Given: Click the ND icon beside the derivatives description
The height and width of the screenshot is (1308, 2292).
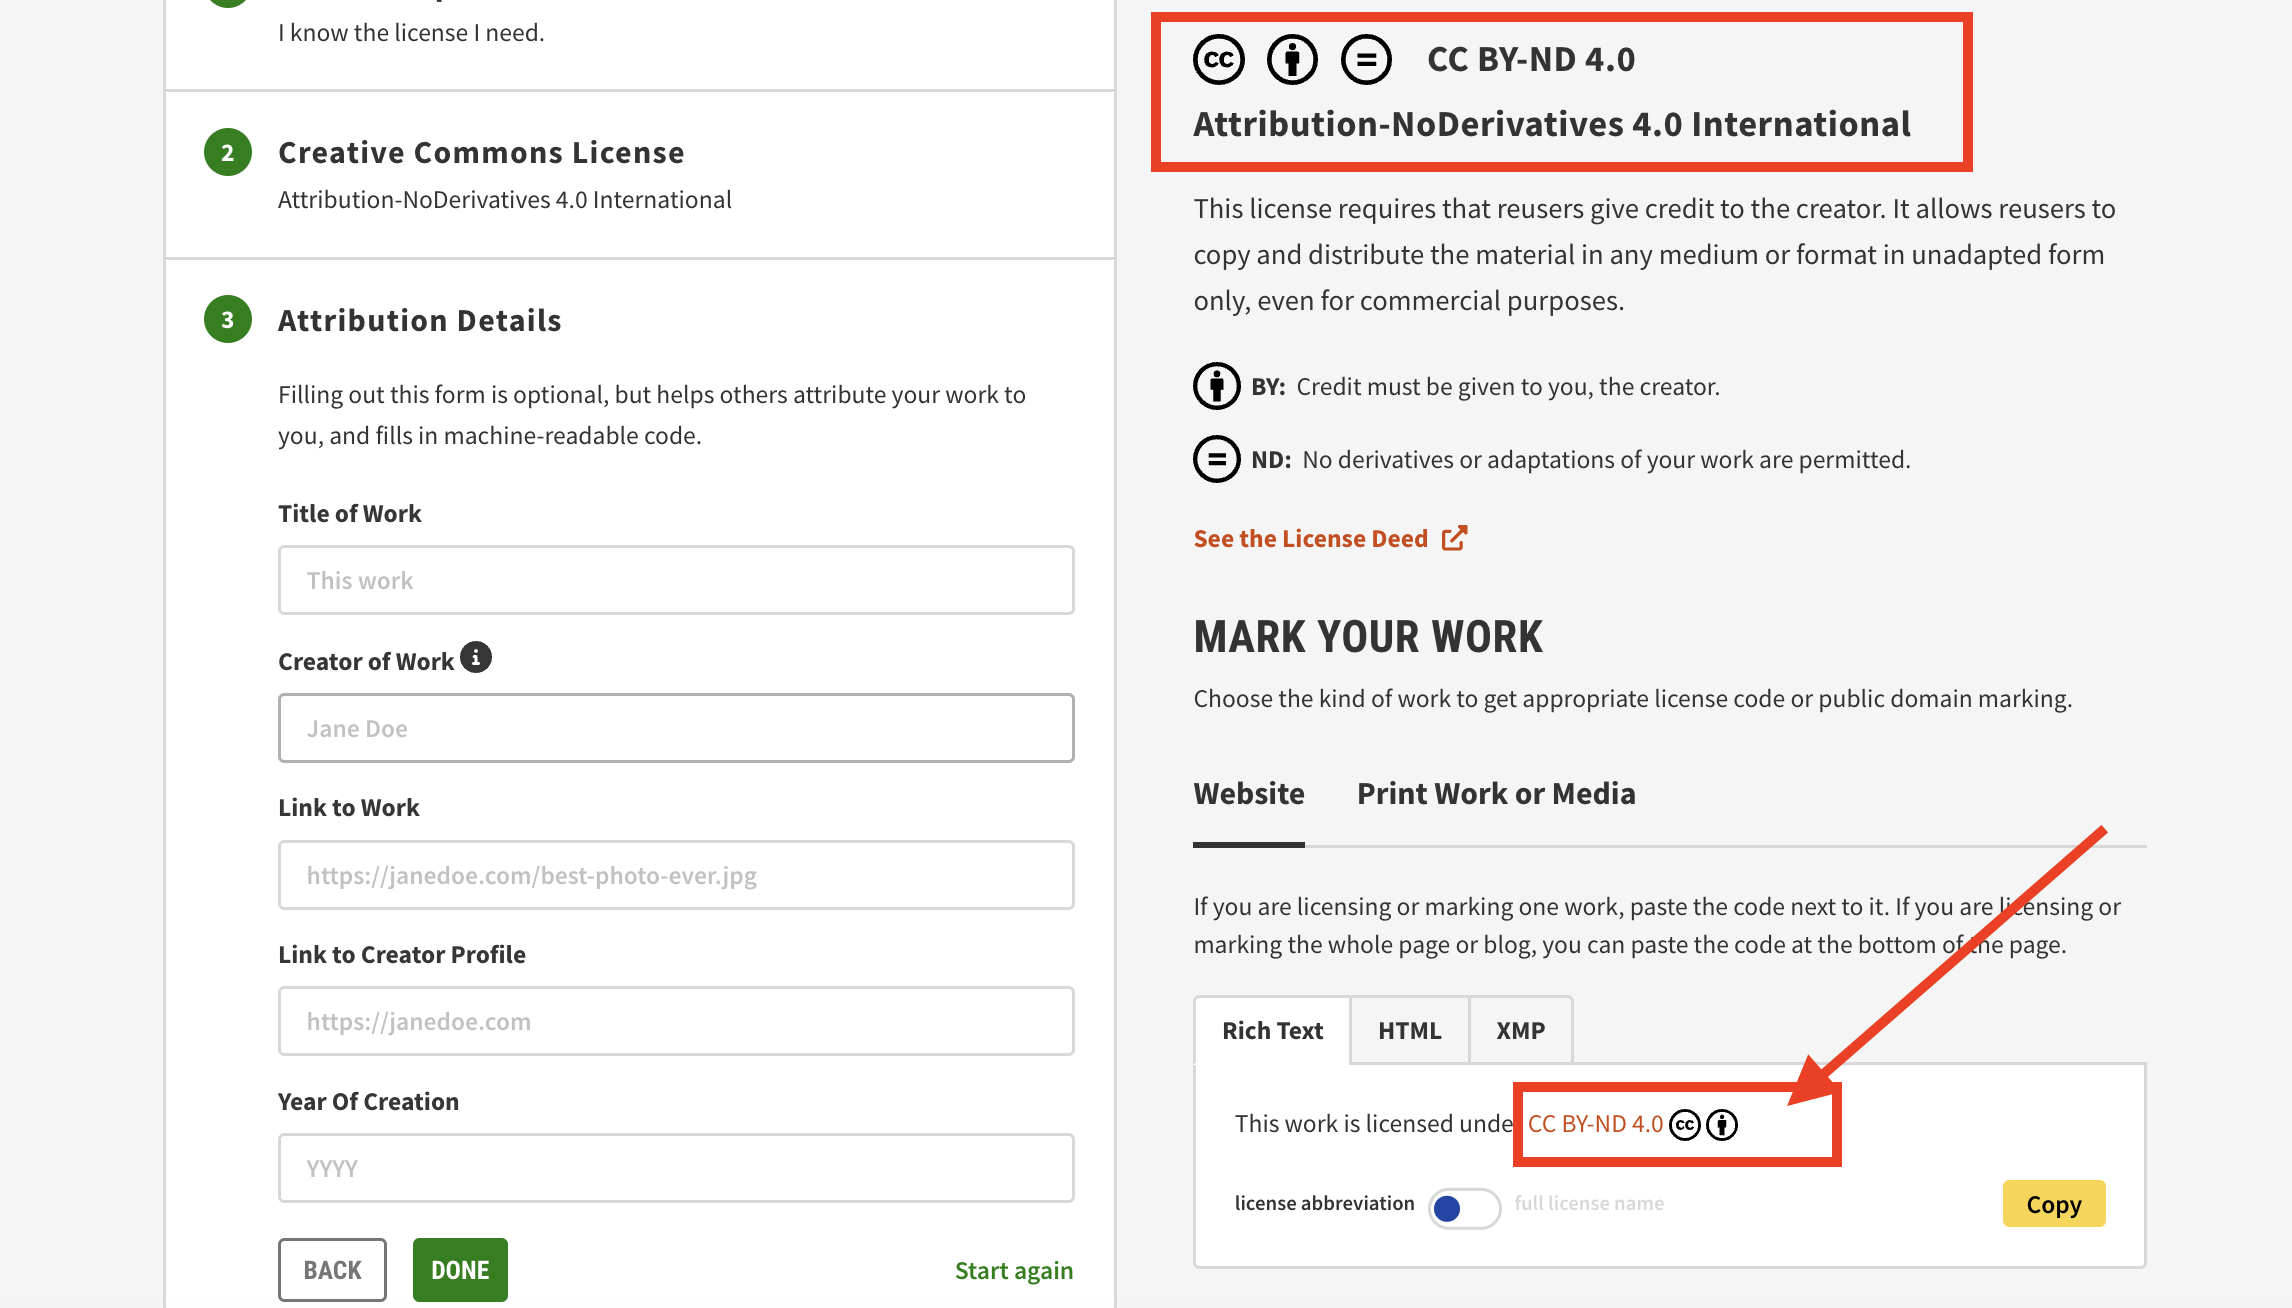Looking at the screenshot, I should [x=1216, y=459].
